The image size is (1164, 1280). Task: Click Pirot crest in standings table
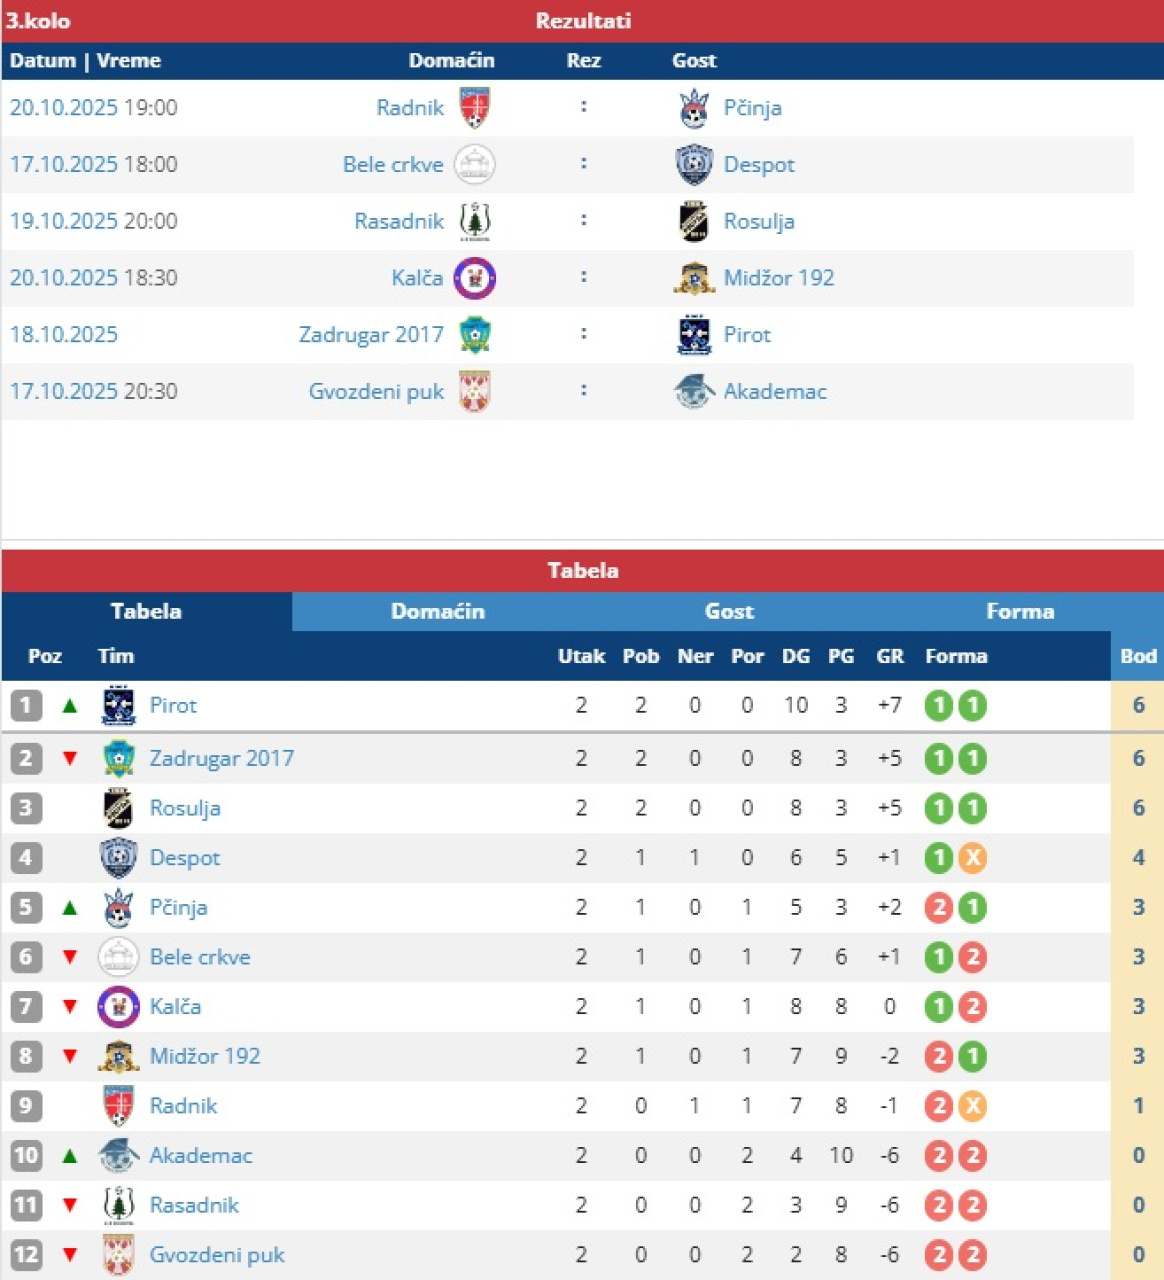pos(119,706)
